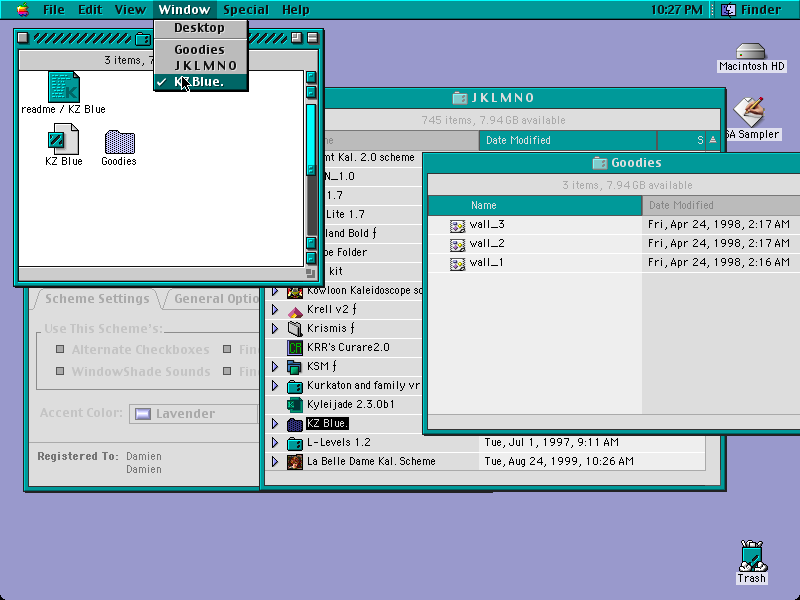
Task: Choose Desktop from the Window menu
Action: 201,28
